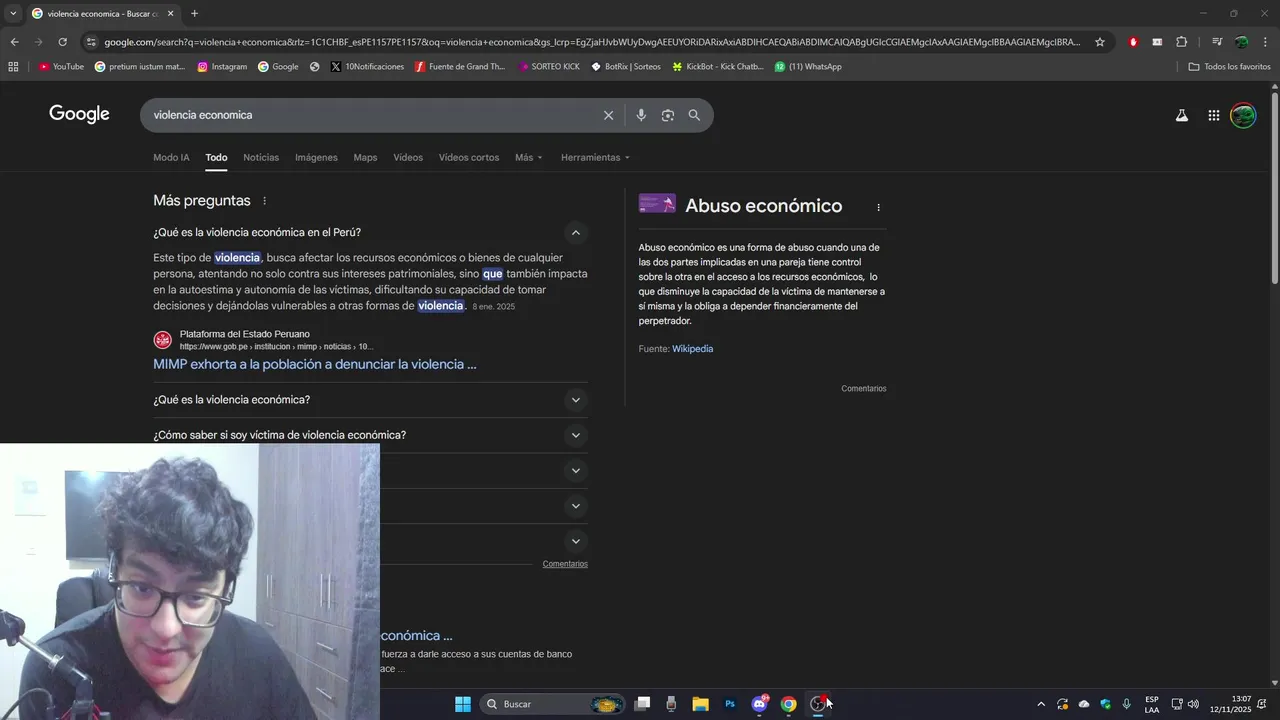Open the Herramientas dropdown
This screenshot has height=720, width=1280.
click(x=595, y=158)
